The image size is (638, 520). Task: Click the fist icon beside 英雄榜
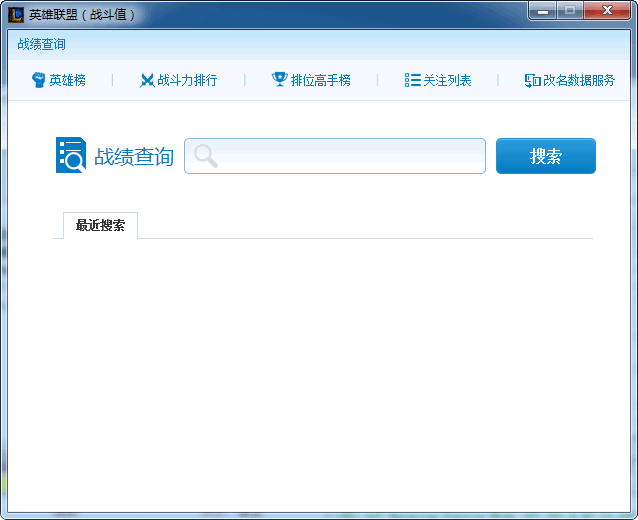pyautogui.click(x=39, y=80)
